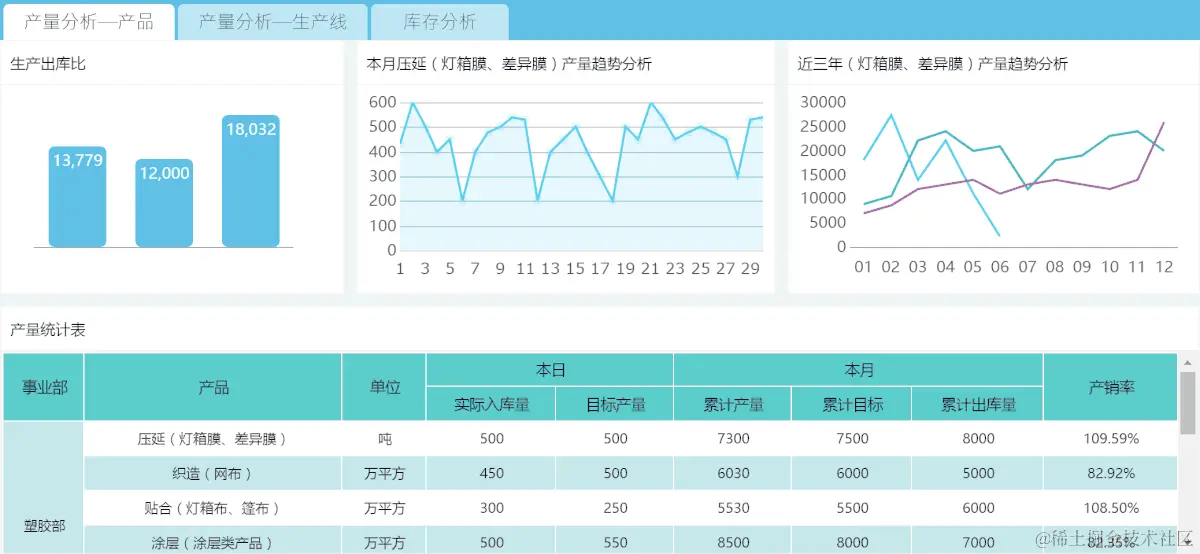
Task: Select the bar labeled 12,000
Action: pyautogui.click(x=164, y=203)
